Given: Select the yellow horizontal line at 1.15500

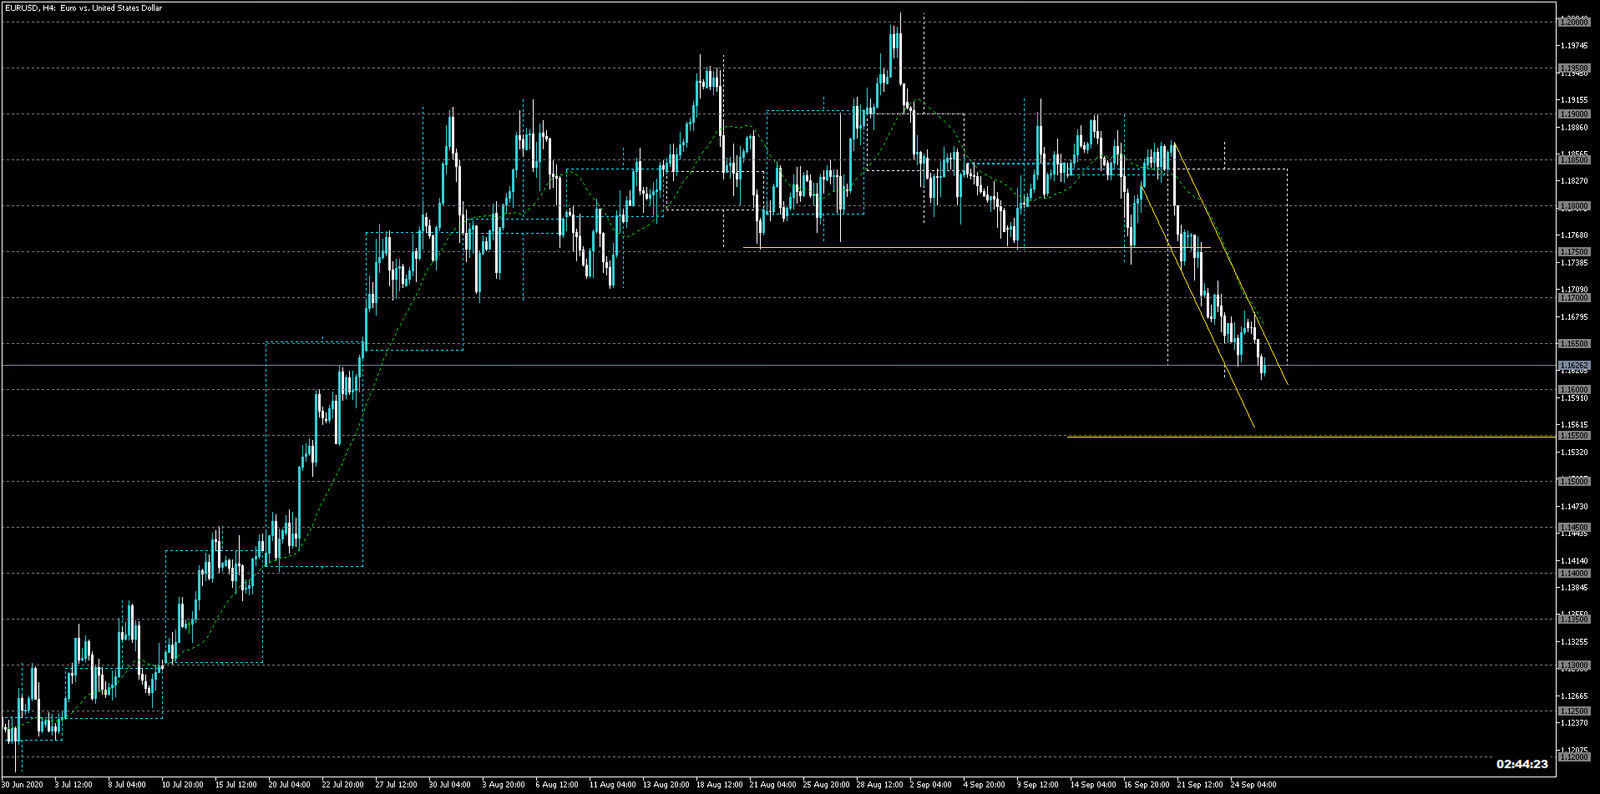Looking at the screenshot, I should [1300, 436].
